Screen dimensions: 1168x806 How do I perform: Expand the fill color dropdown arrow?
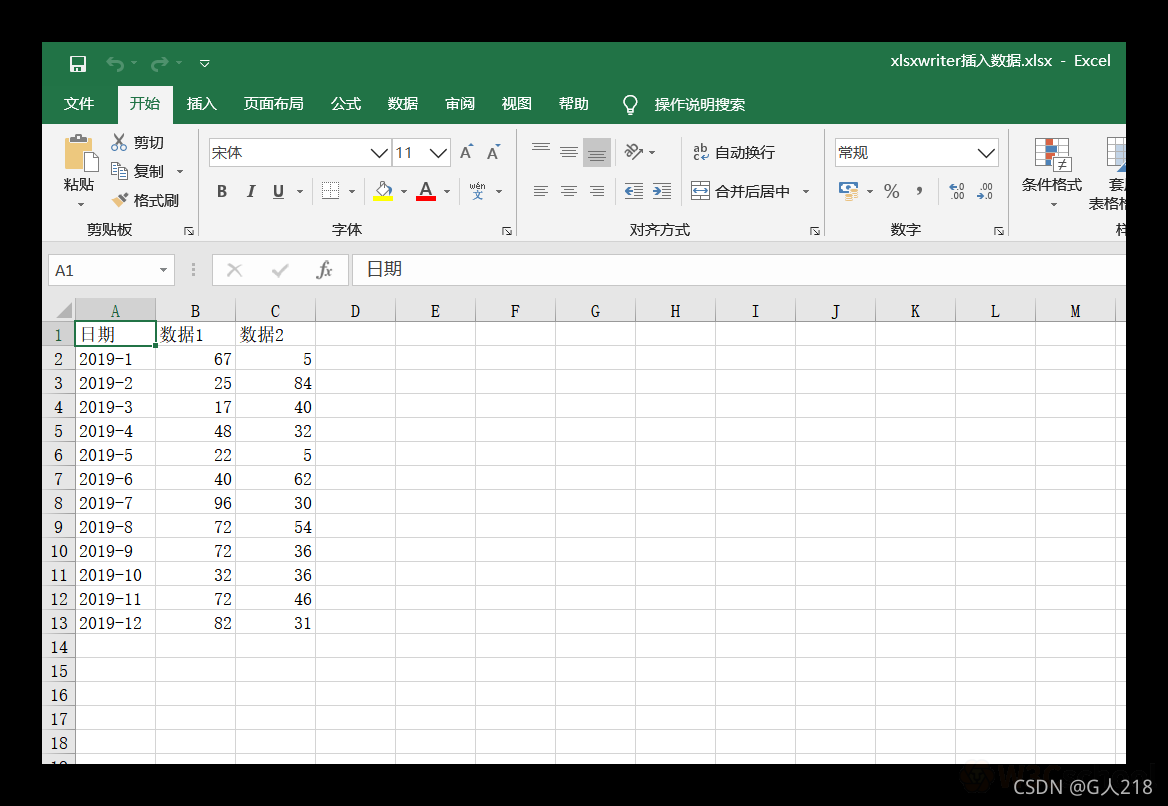[x=404, y=191]
